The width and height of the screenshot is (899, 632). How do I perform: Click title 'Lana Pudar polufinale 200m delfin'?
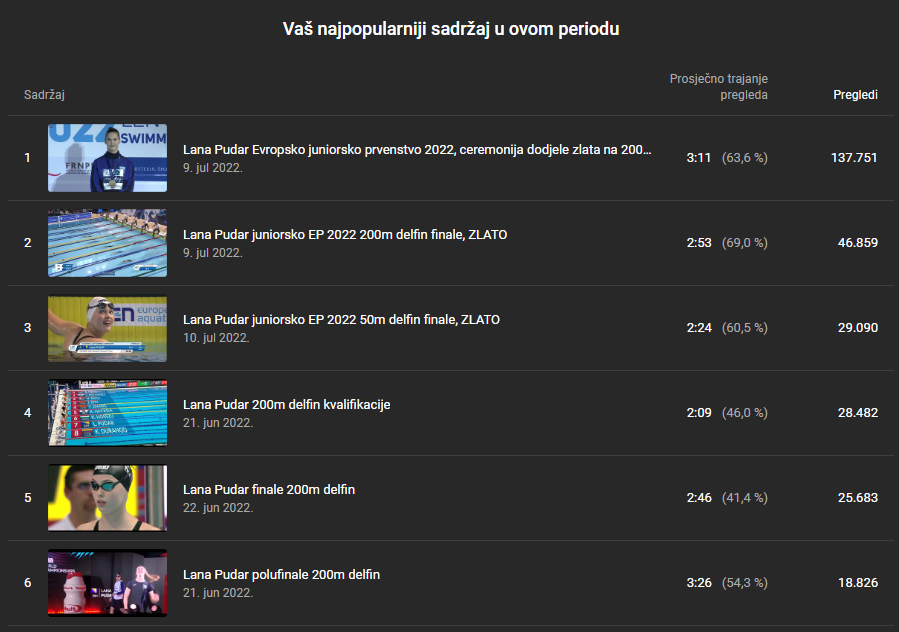pos(281,575)
